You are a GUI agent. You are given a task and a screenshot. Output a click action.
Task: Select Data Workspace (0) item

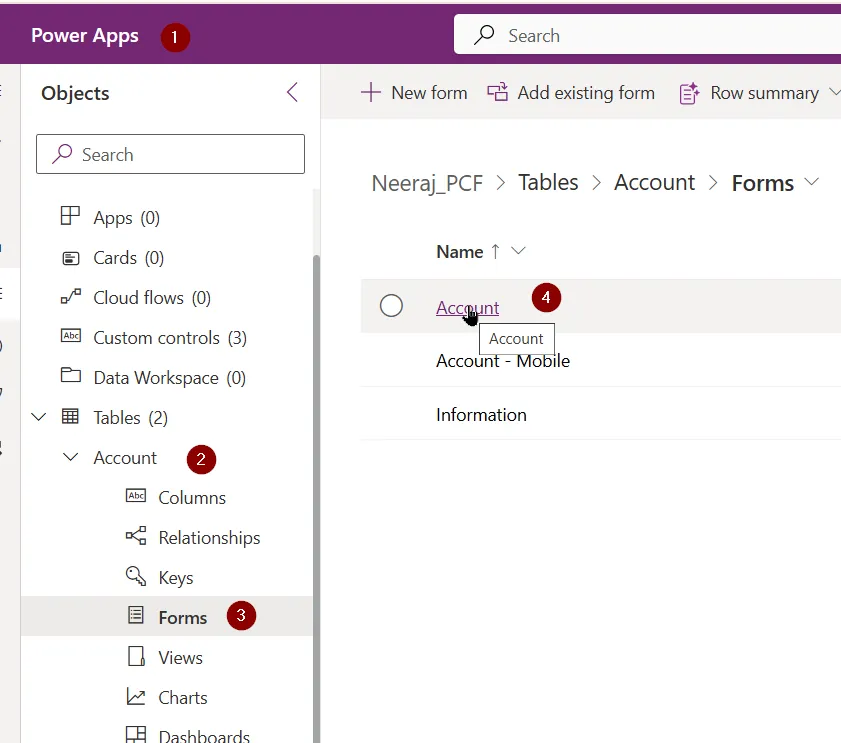coord(169,378)
